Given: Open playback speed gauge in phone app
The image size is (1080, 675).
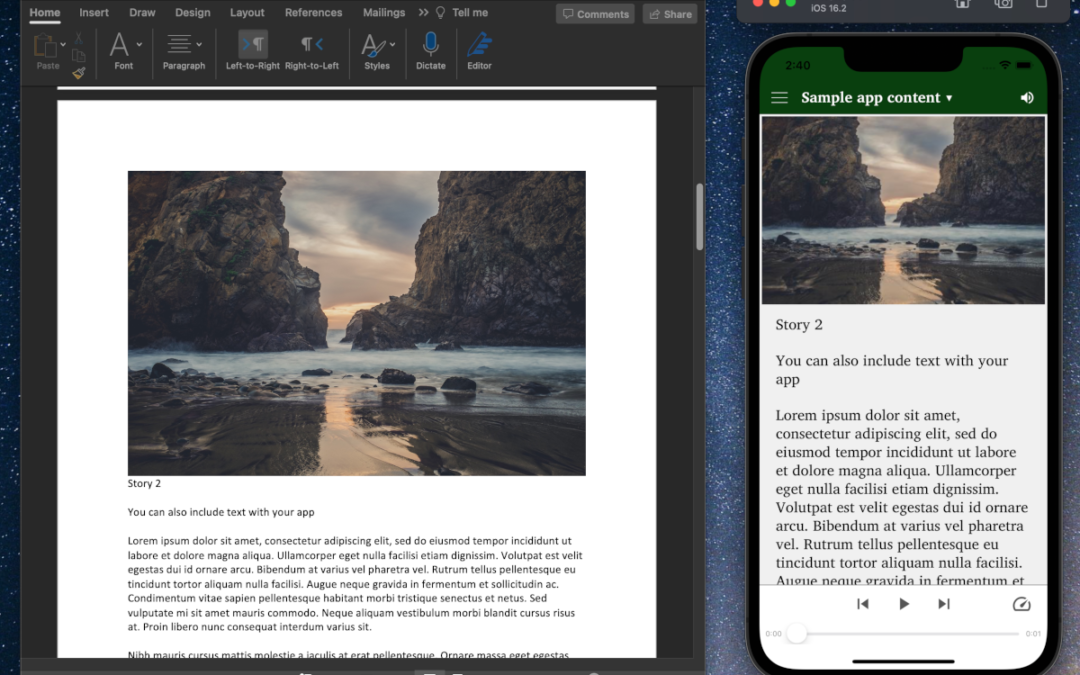Looking at the screenshot, I should [x=1021, y=604].
